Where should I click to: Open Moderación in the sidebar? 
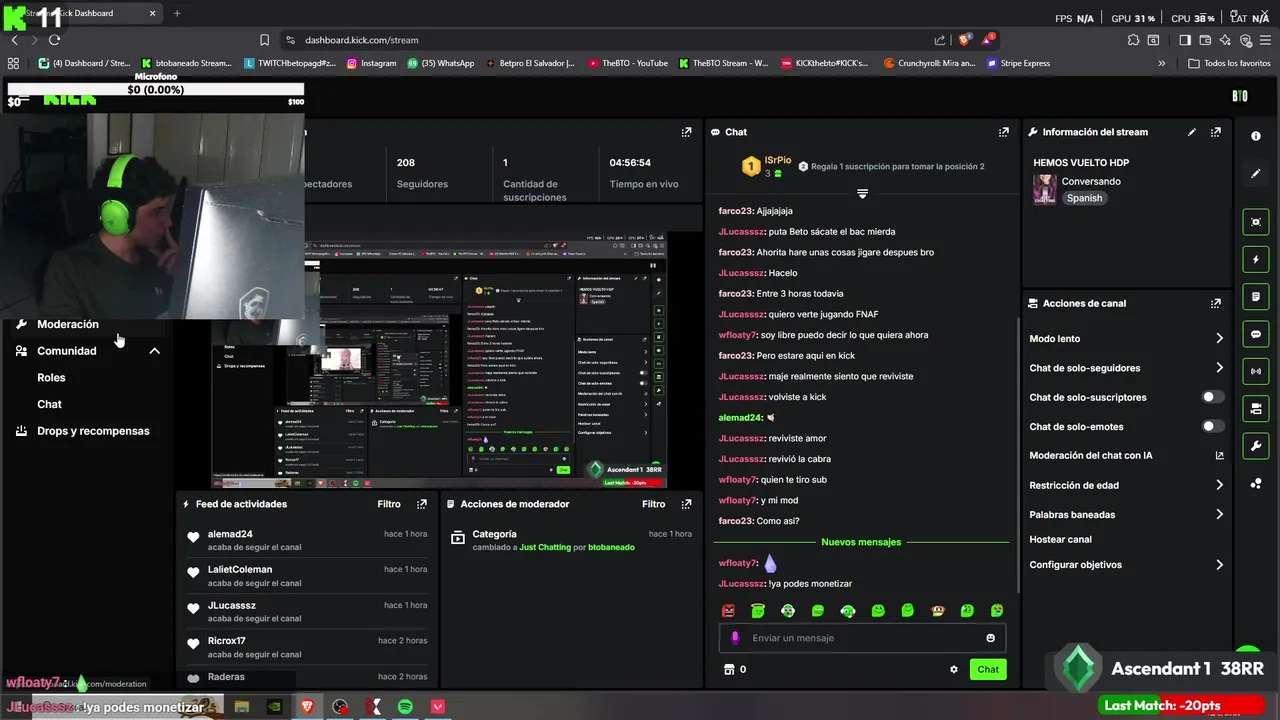point(68,324)
